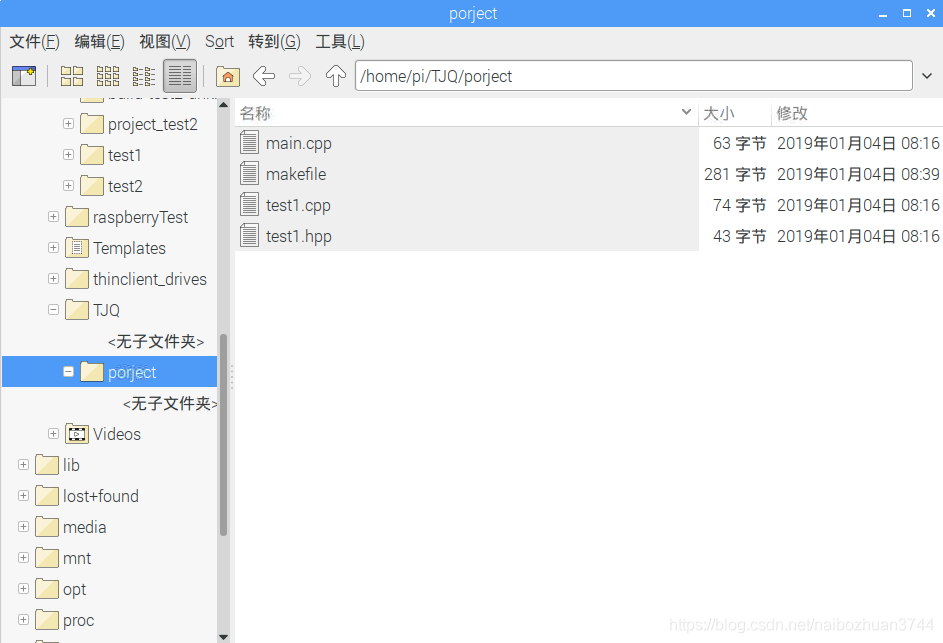Switch to thumbnail view
This screenshot has height=643, width=943.
[107, 75]
